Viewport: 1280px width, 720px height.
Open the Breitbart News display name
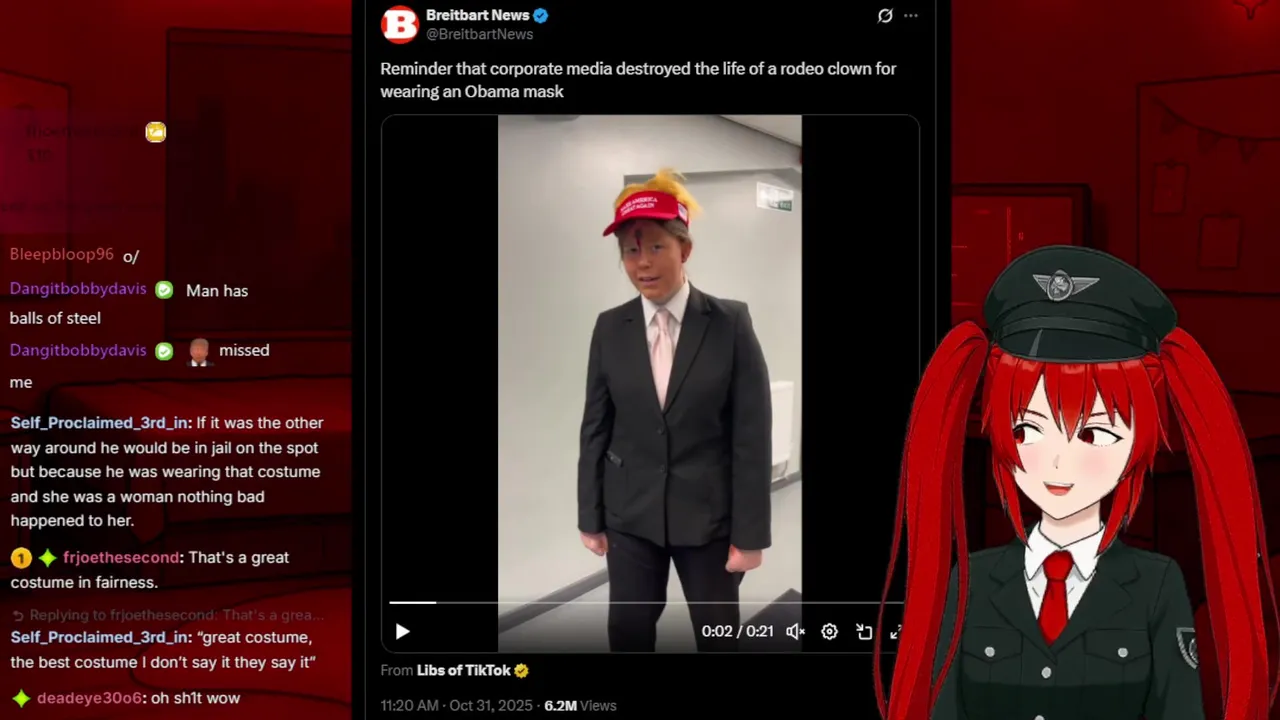[478, 15]
